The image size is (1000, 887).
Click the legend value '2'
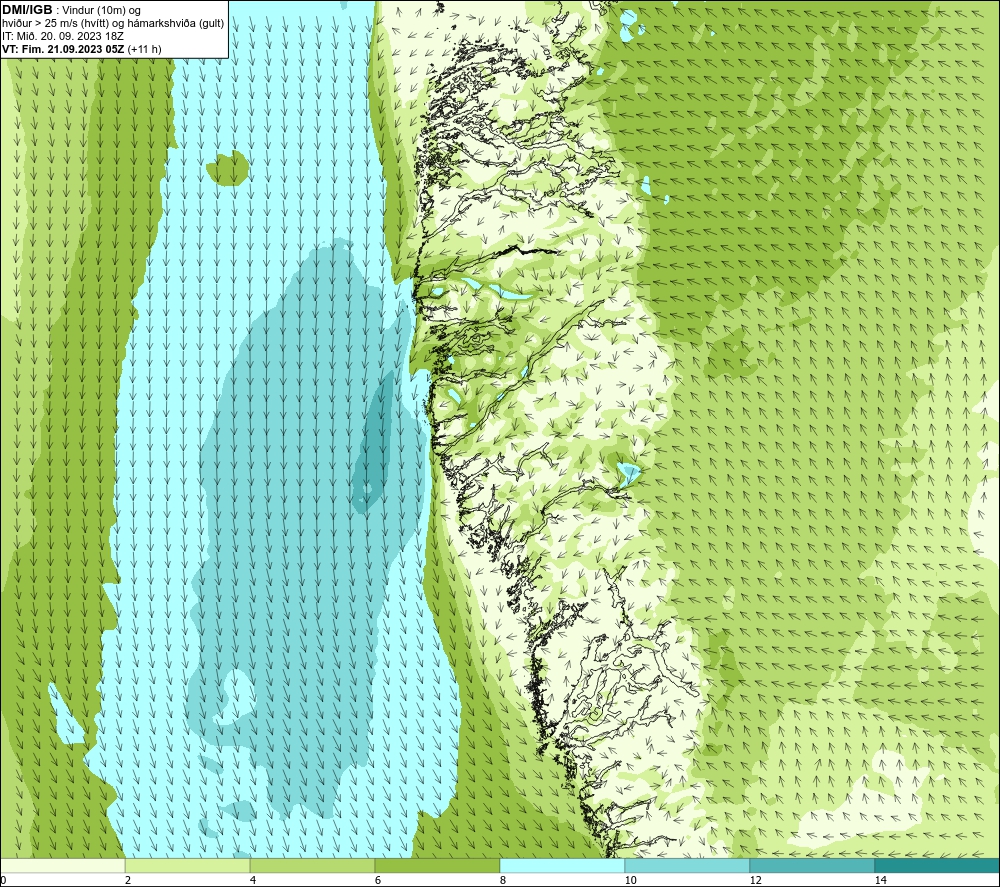[x=128, y=880]
